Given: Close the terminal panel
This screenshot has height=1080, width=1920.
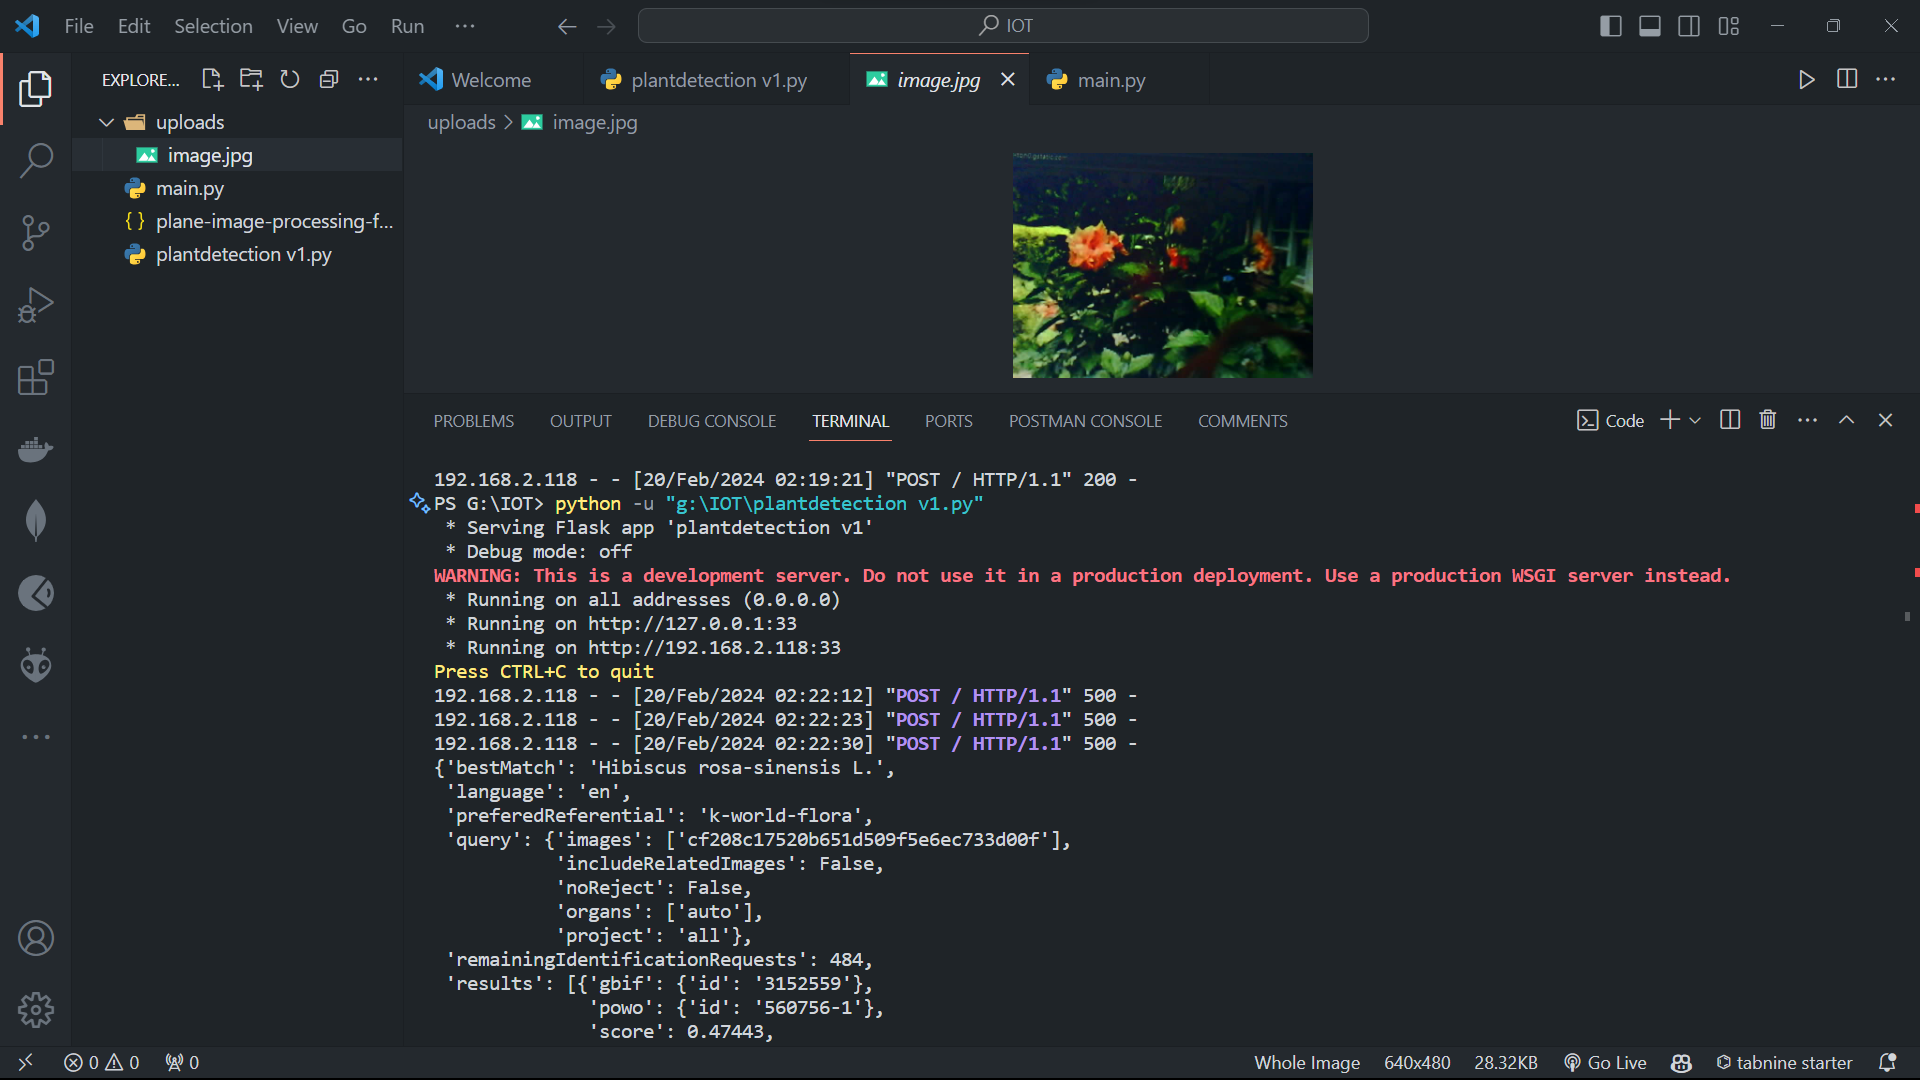Looking at the screenshot, I should [x=1886, y=420].
